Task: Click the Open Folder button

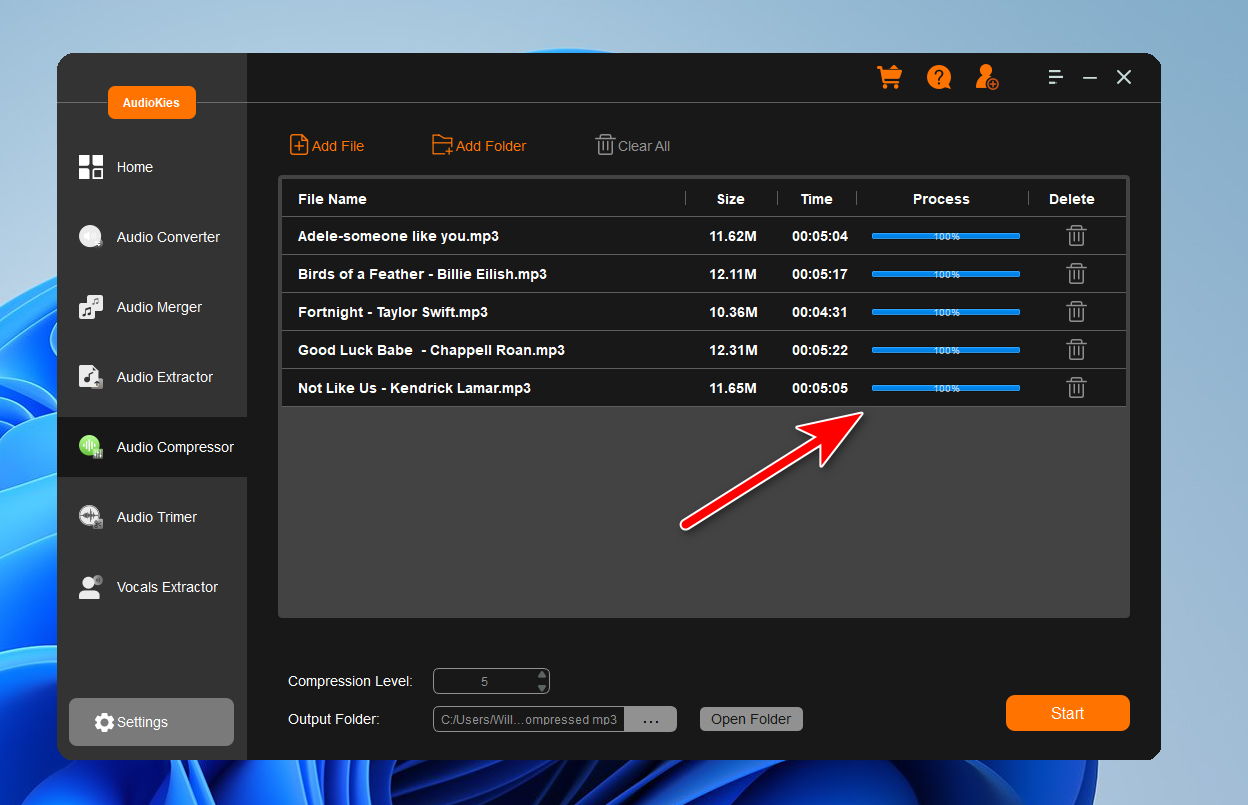Action: tap(751, 719)
